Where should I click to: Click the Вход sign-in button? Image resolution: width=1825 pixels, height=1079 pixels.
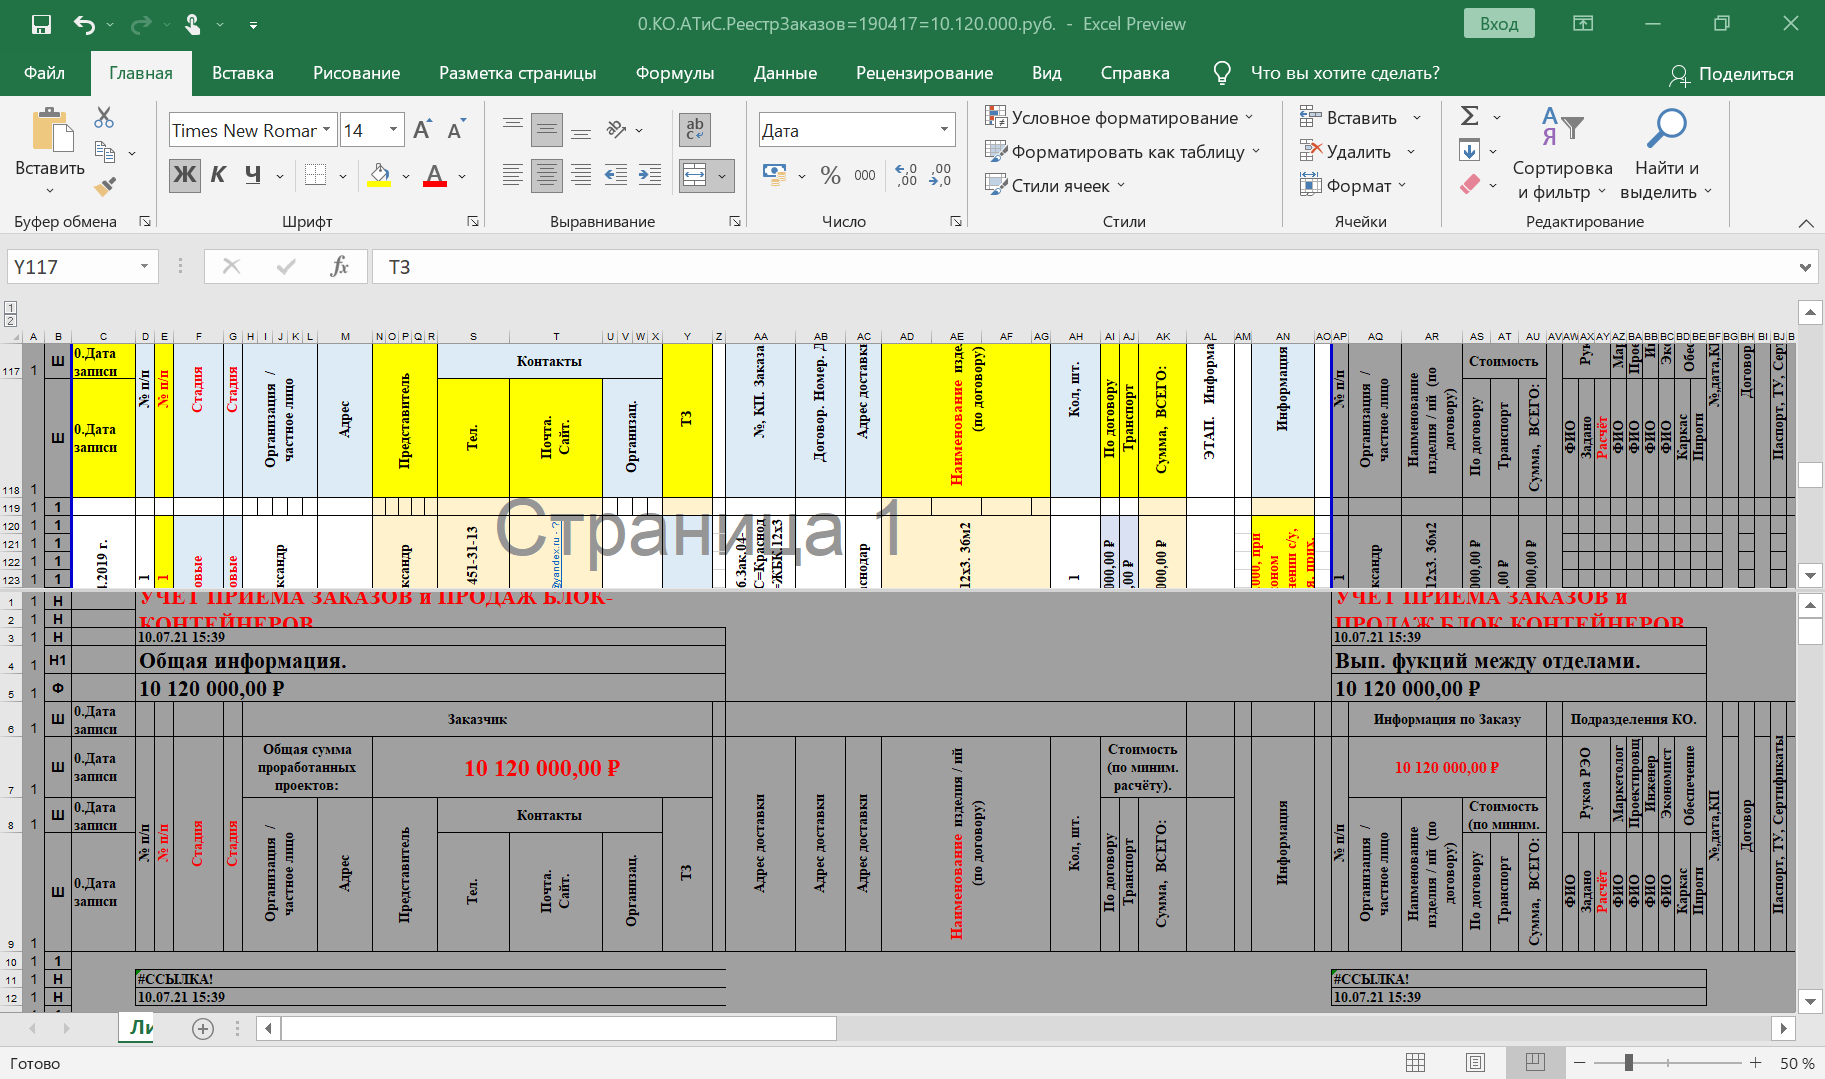pos(1499,24)
